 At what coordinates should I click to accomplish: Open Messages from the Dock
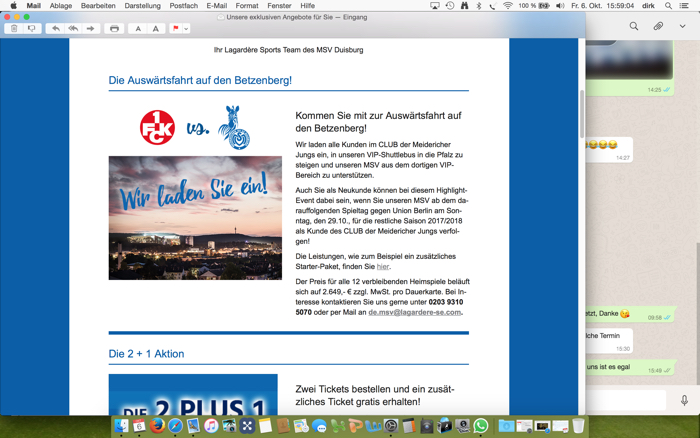pyautogui.click(x=319, y=426)
